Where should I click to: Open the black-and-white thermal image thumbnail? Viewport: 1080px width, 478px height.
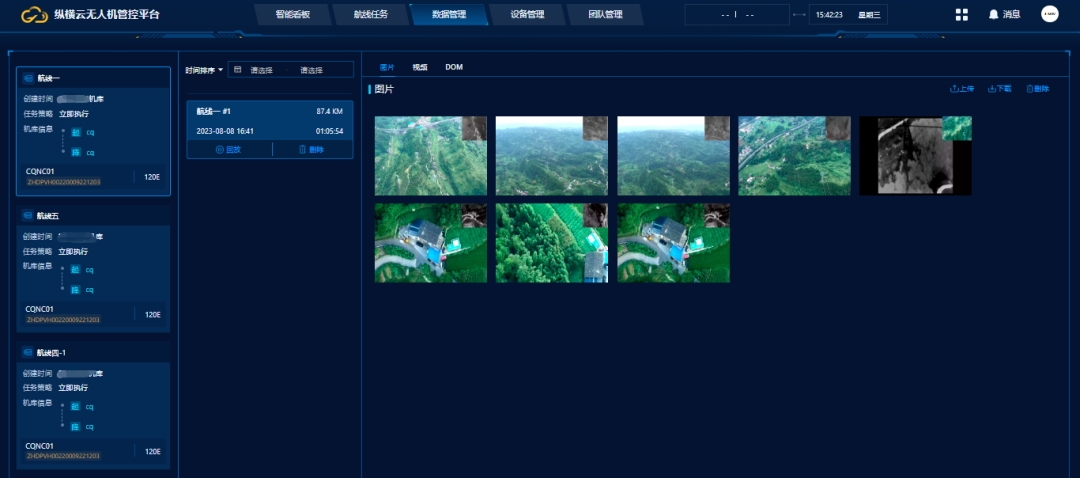point(915,155)
